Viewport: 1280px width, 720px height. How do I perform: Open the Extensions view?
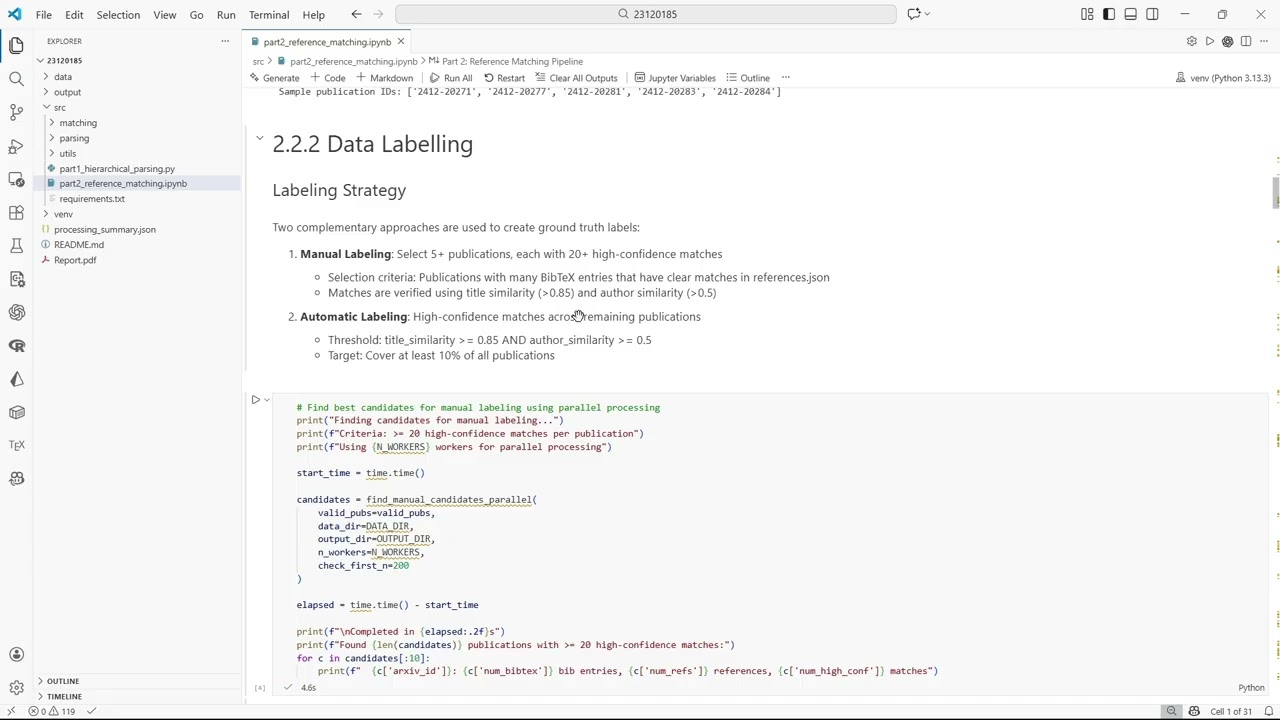pos(16,212)
